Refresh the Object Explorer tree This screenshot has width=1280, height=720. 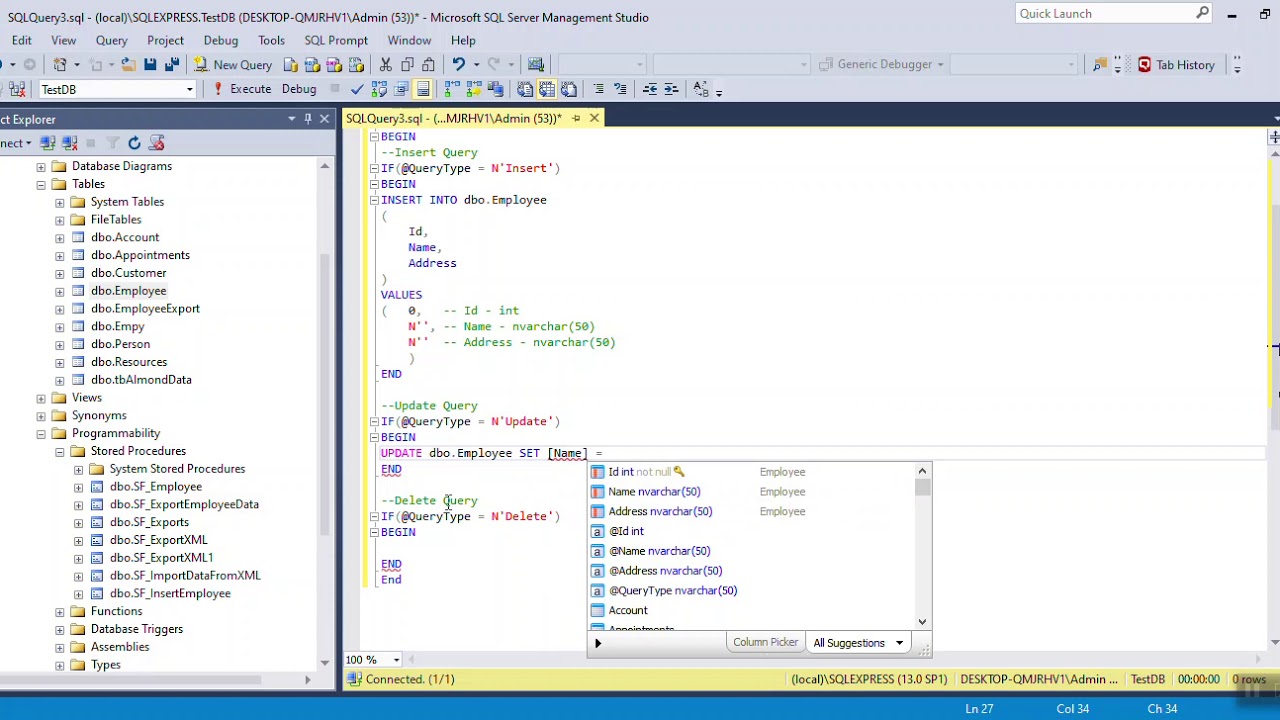134,143
